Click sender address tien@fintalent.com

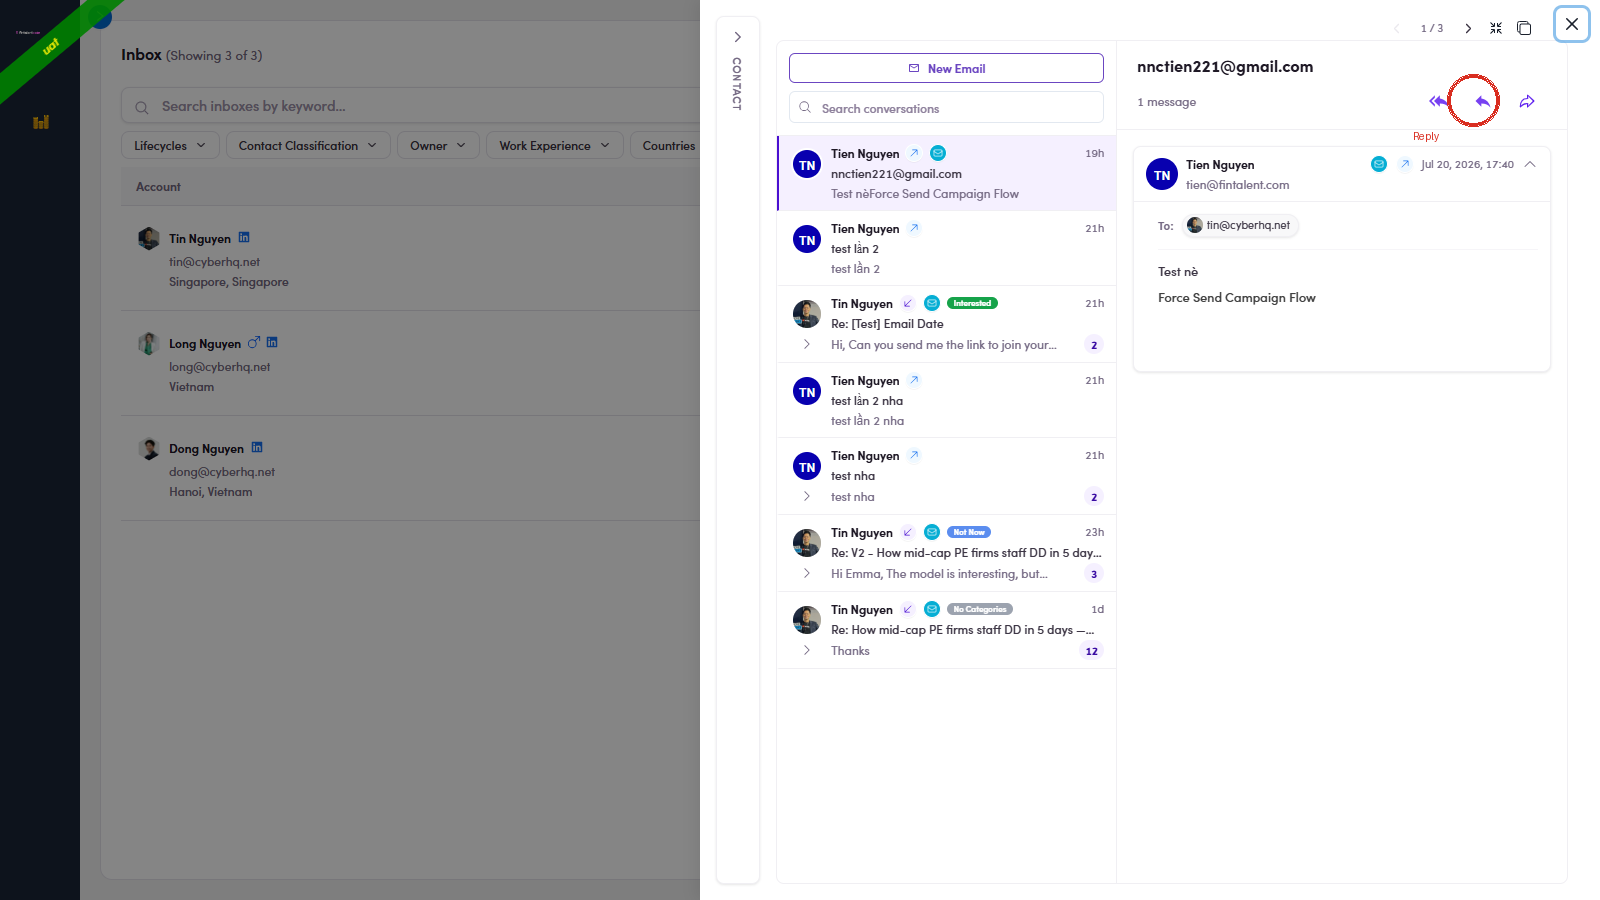[1237, 185]
